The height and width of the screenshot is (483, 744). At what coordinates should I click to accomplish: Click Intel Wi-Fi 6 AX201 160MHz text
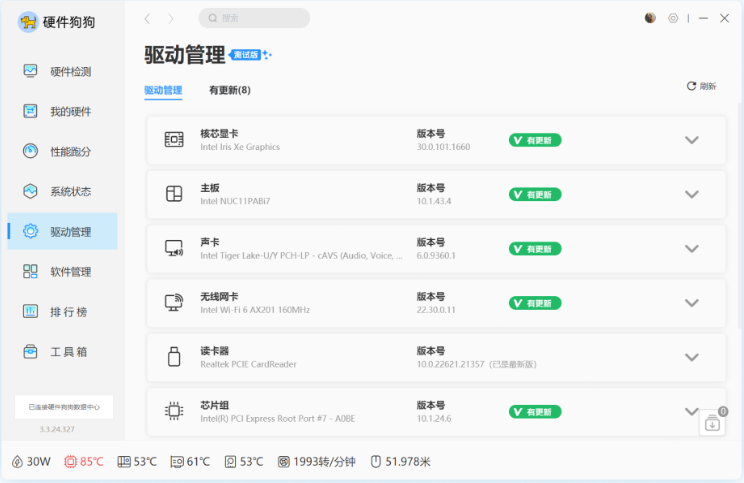click(255, 310)
